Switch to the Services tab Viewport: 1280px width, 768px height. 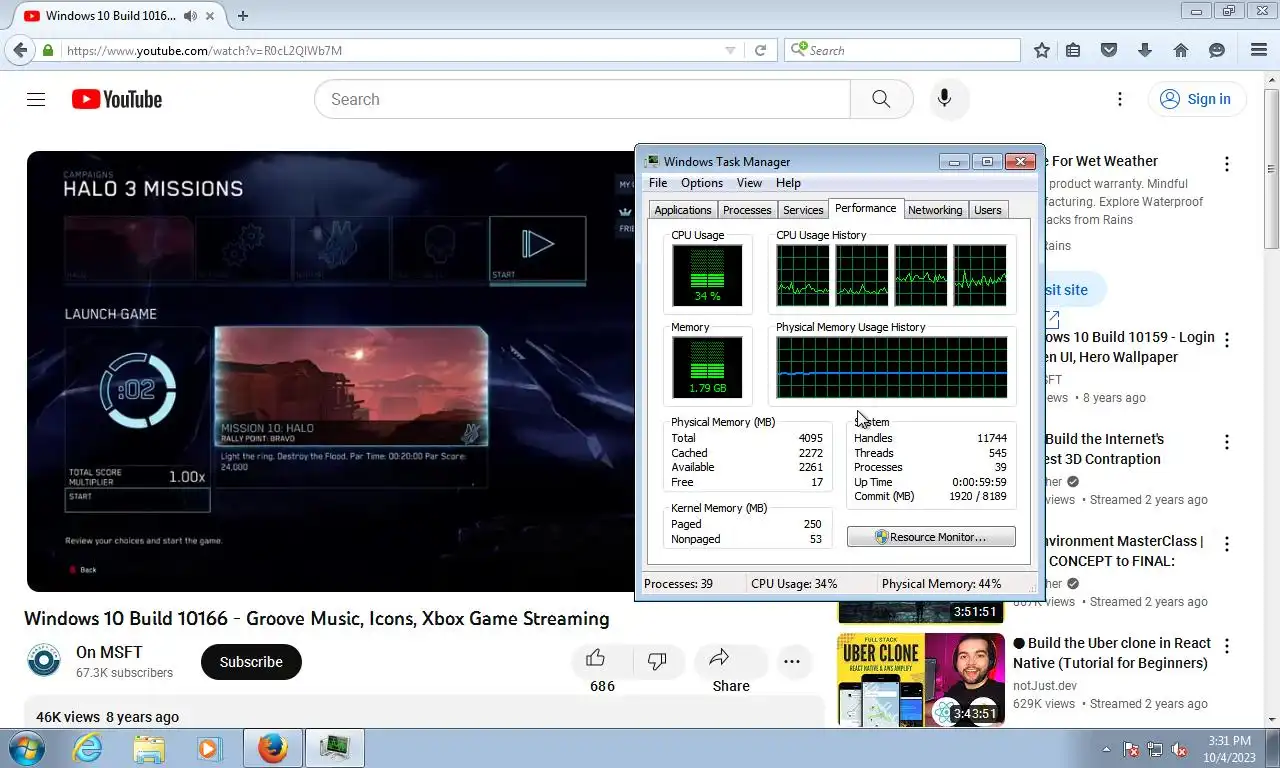pyautogui.click(x=803, y=210)
